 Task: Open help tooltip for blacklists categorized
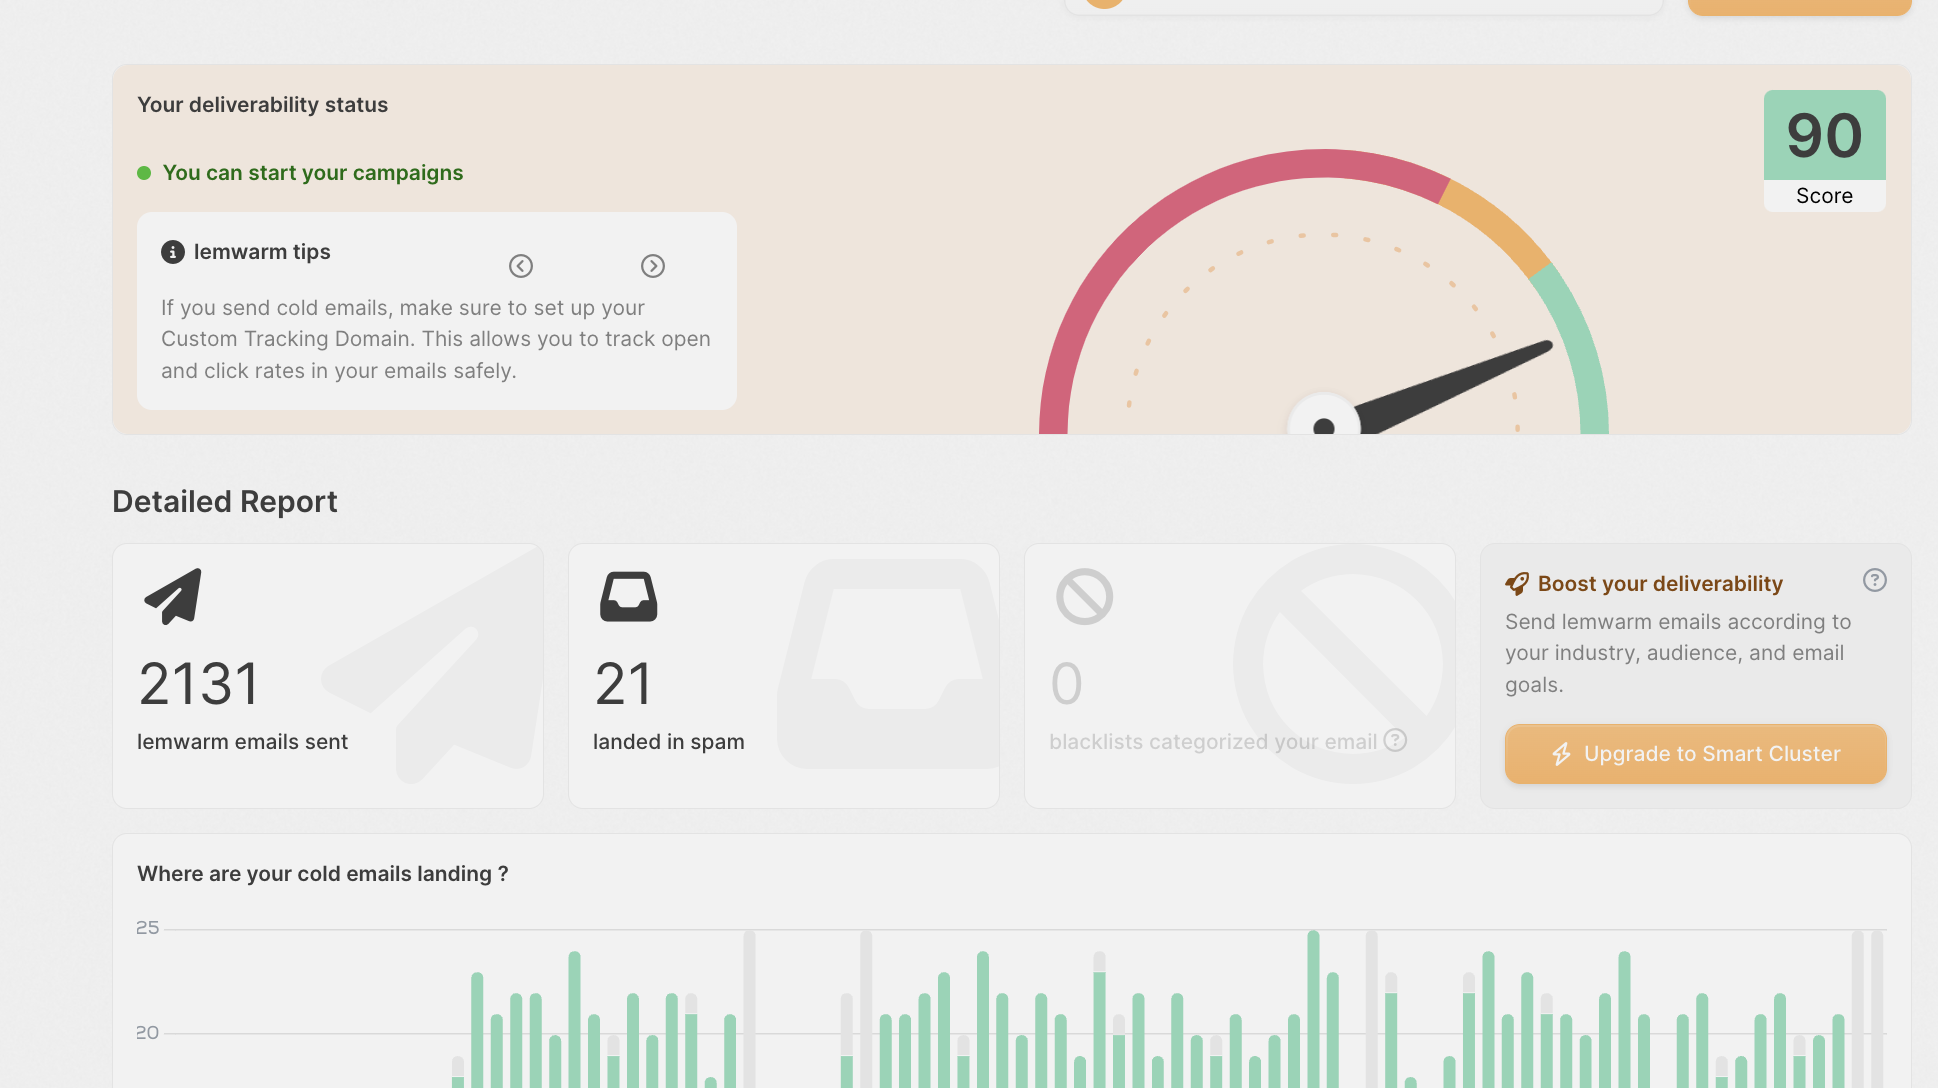tap(1395, 740)
